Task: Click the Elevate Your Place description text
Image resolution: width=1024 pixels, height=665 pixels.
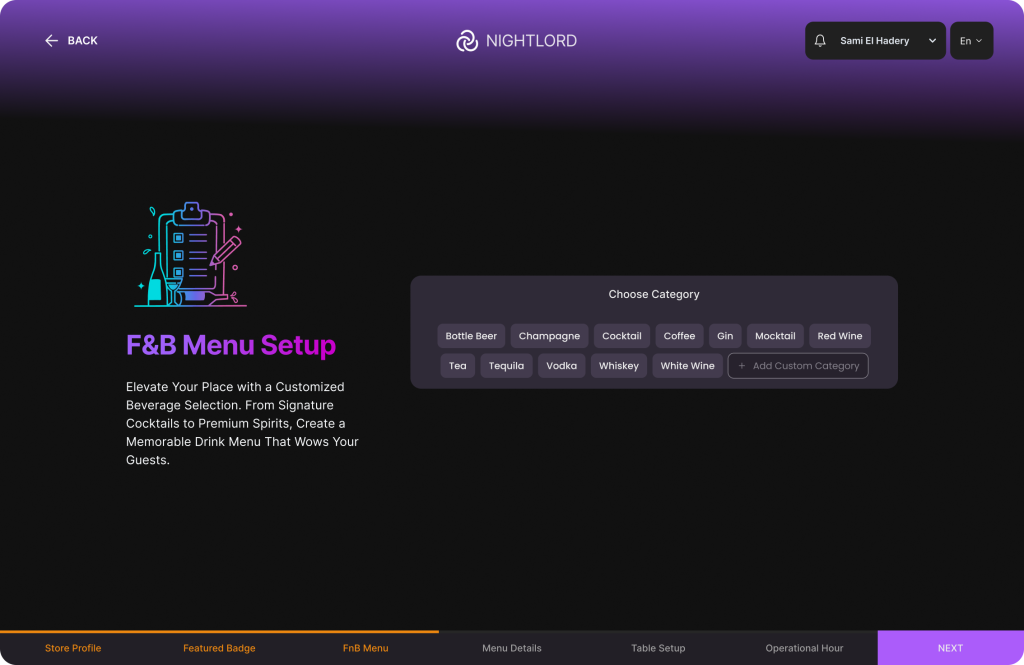Action: click(x=242, y=423)
